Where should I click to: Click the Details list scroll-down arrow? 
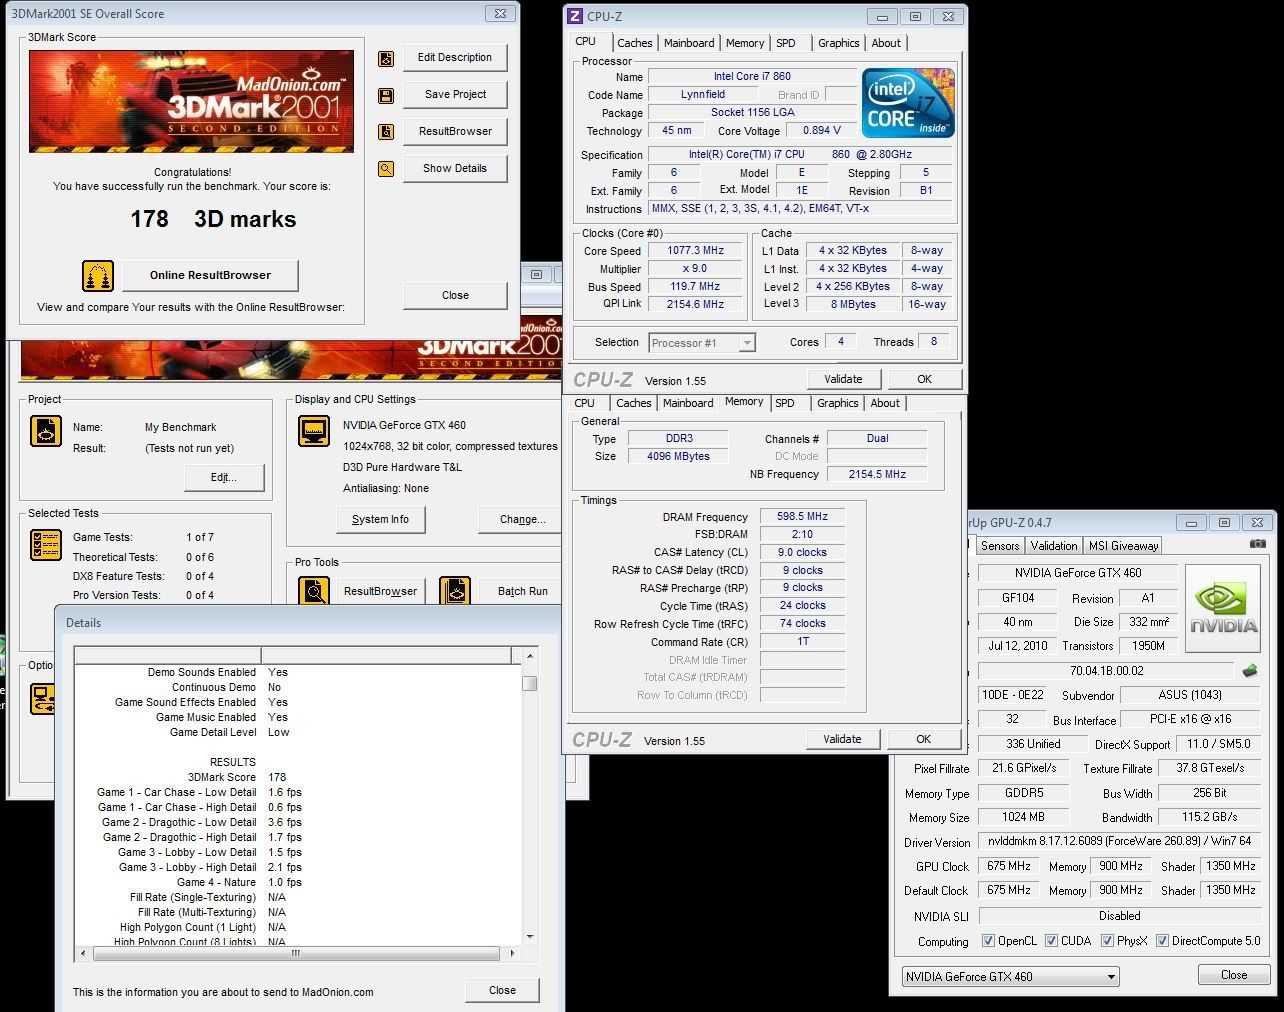click(x=530, y=936)
